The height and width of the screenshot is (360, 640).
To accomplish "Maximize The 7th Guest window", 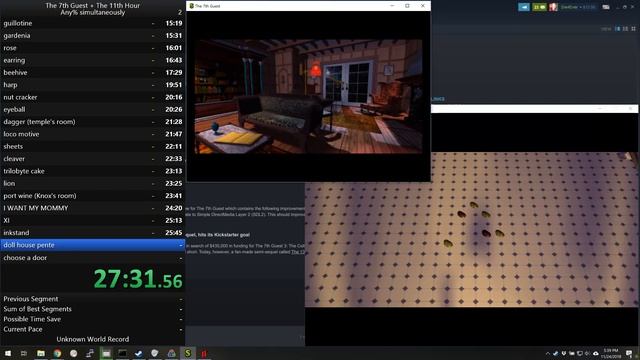I will point(407,6).
